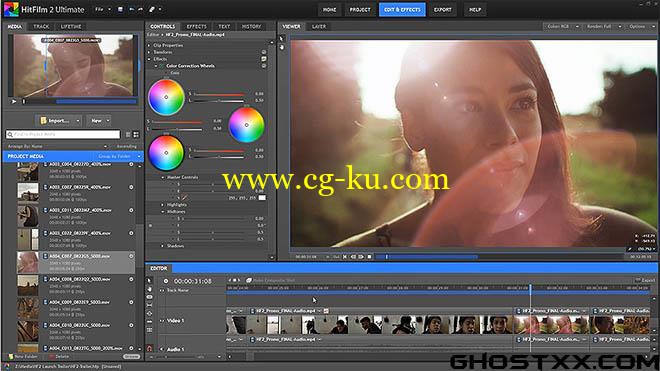Click the composite shot icon in the Editor

pos(249,280)
